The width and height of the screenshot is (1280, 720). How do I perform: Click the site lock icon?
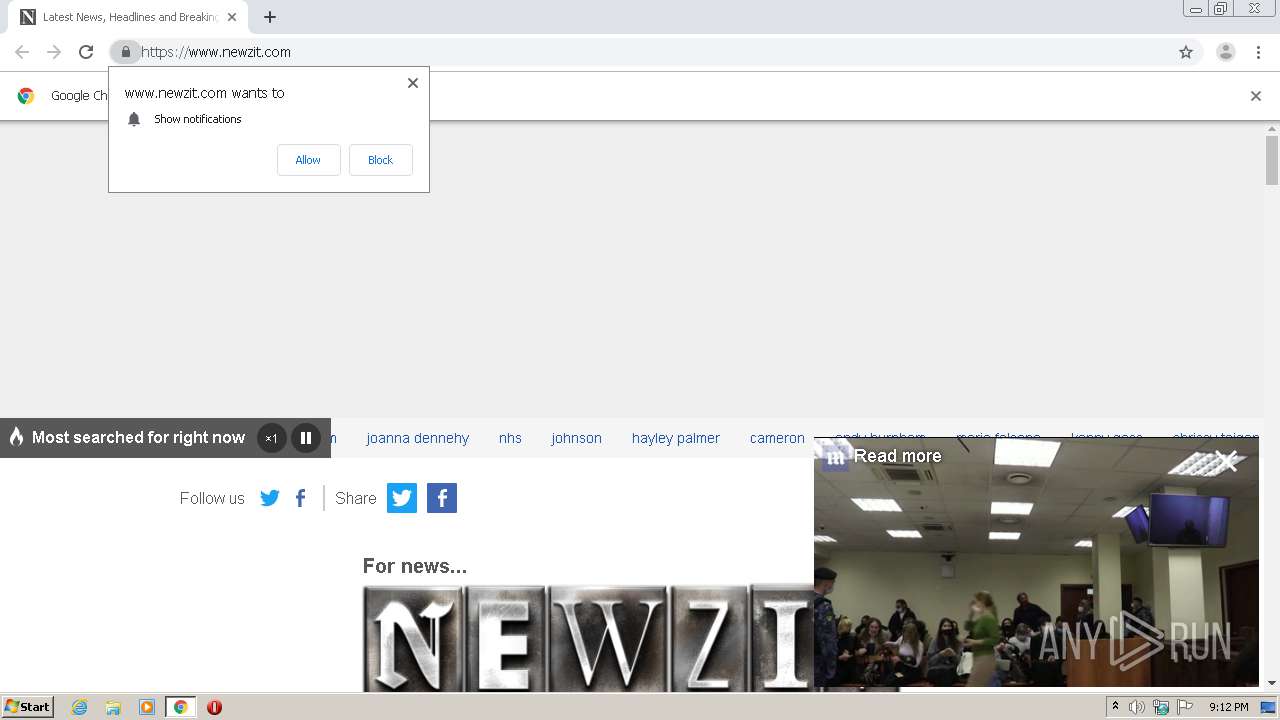125,52
